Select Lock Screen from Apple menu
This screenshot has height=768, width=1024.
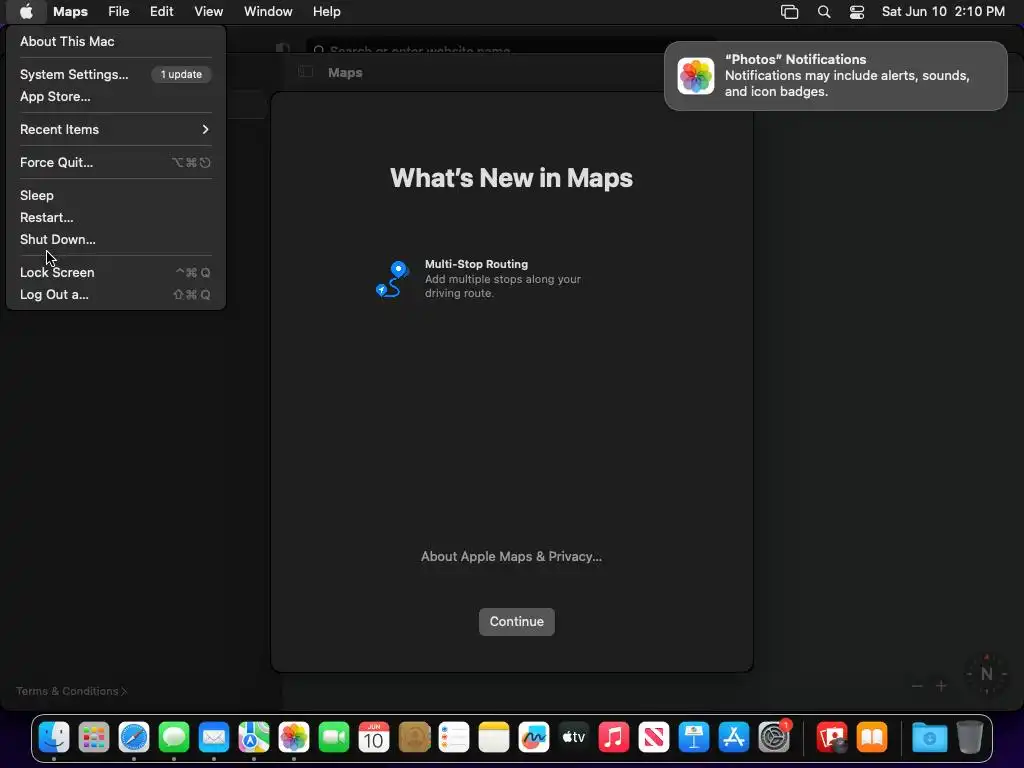[116, 272]
